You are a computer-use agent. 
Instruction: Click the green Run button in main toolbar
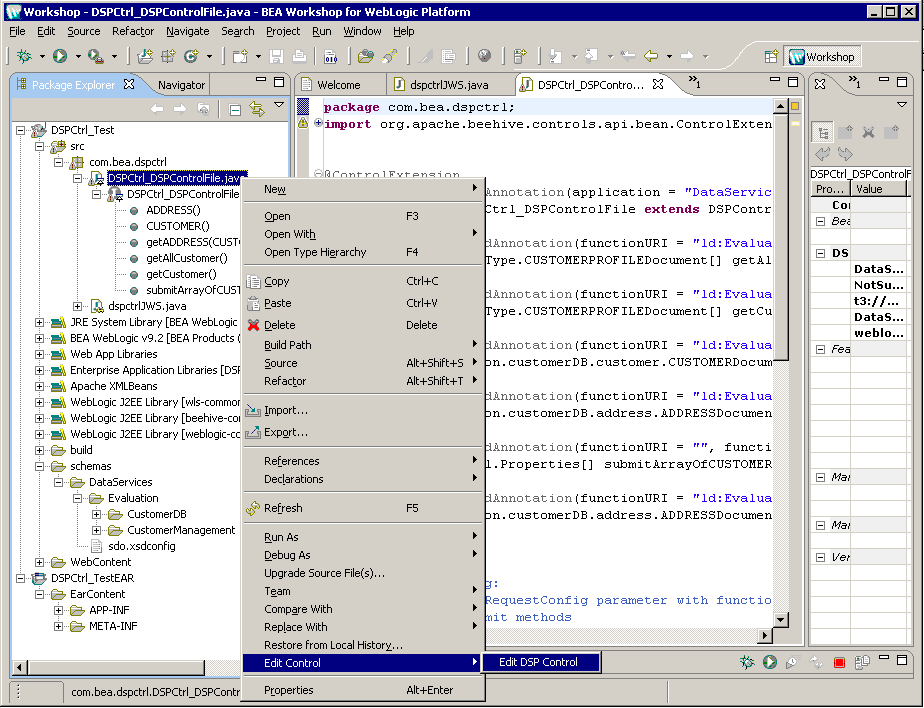[60, 56]
